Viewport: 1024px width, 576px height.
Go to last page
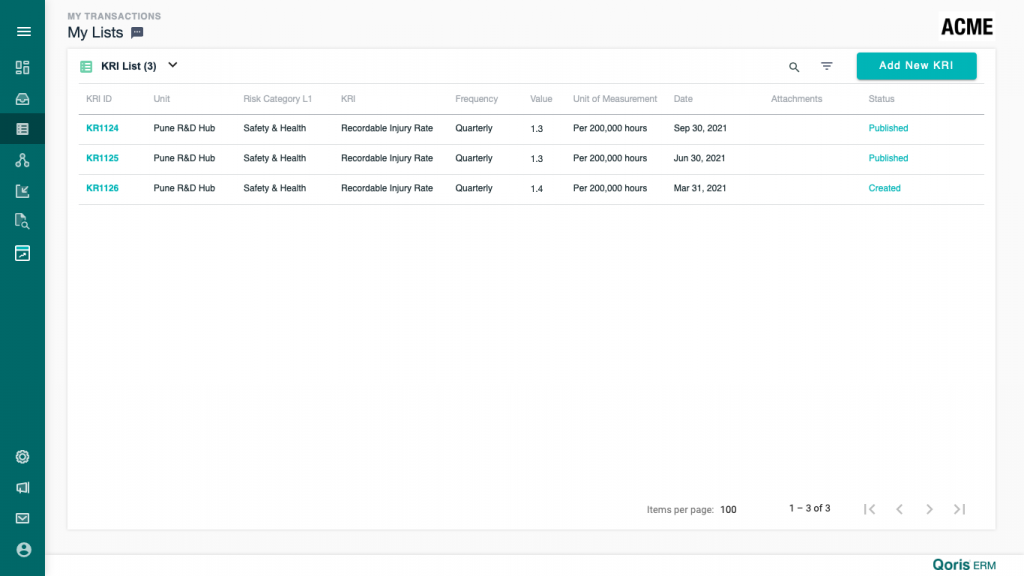point(959,509)
